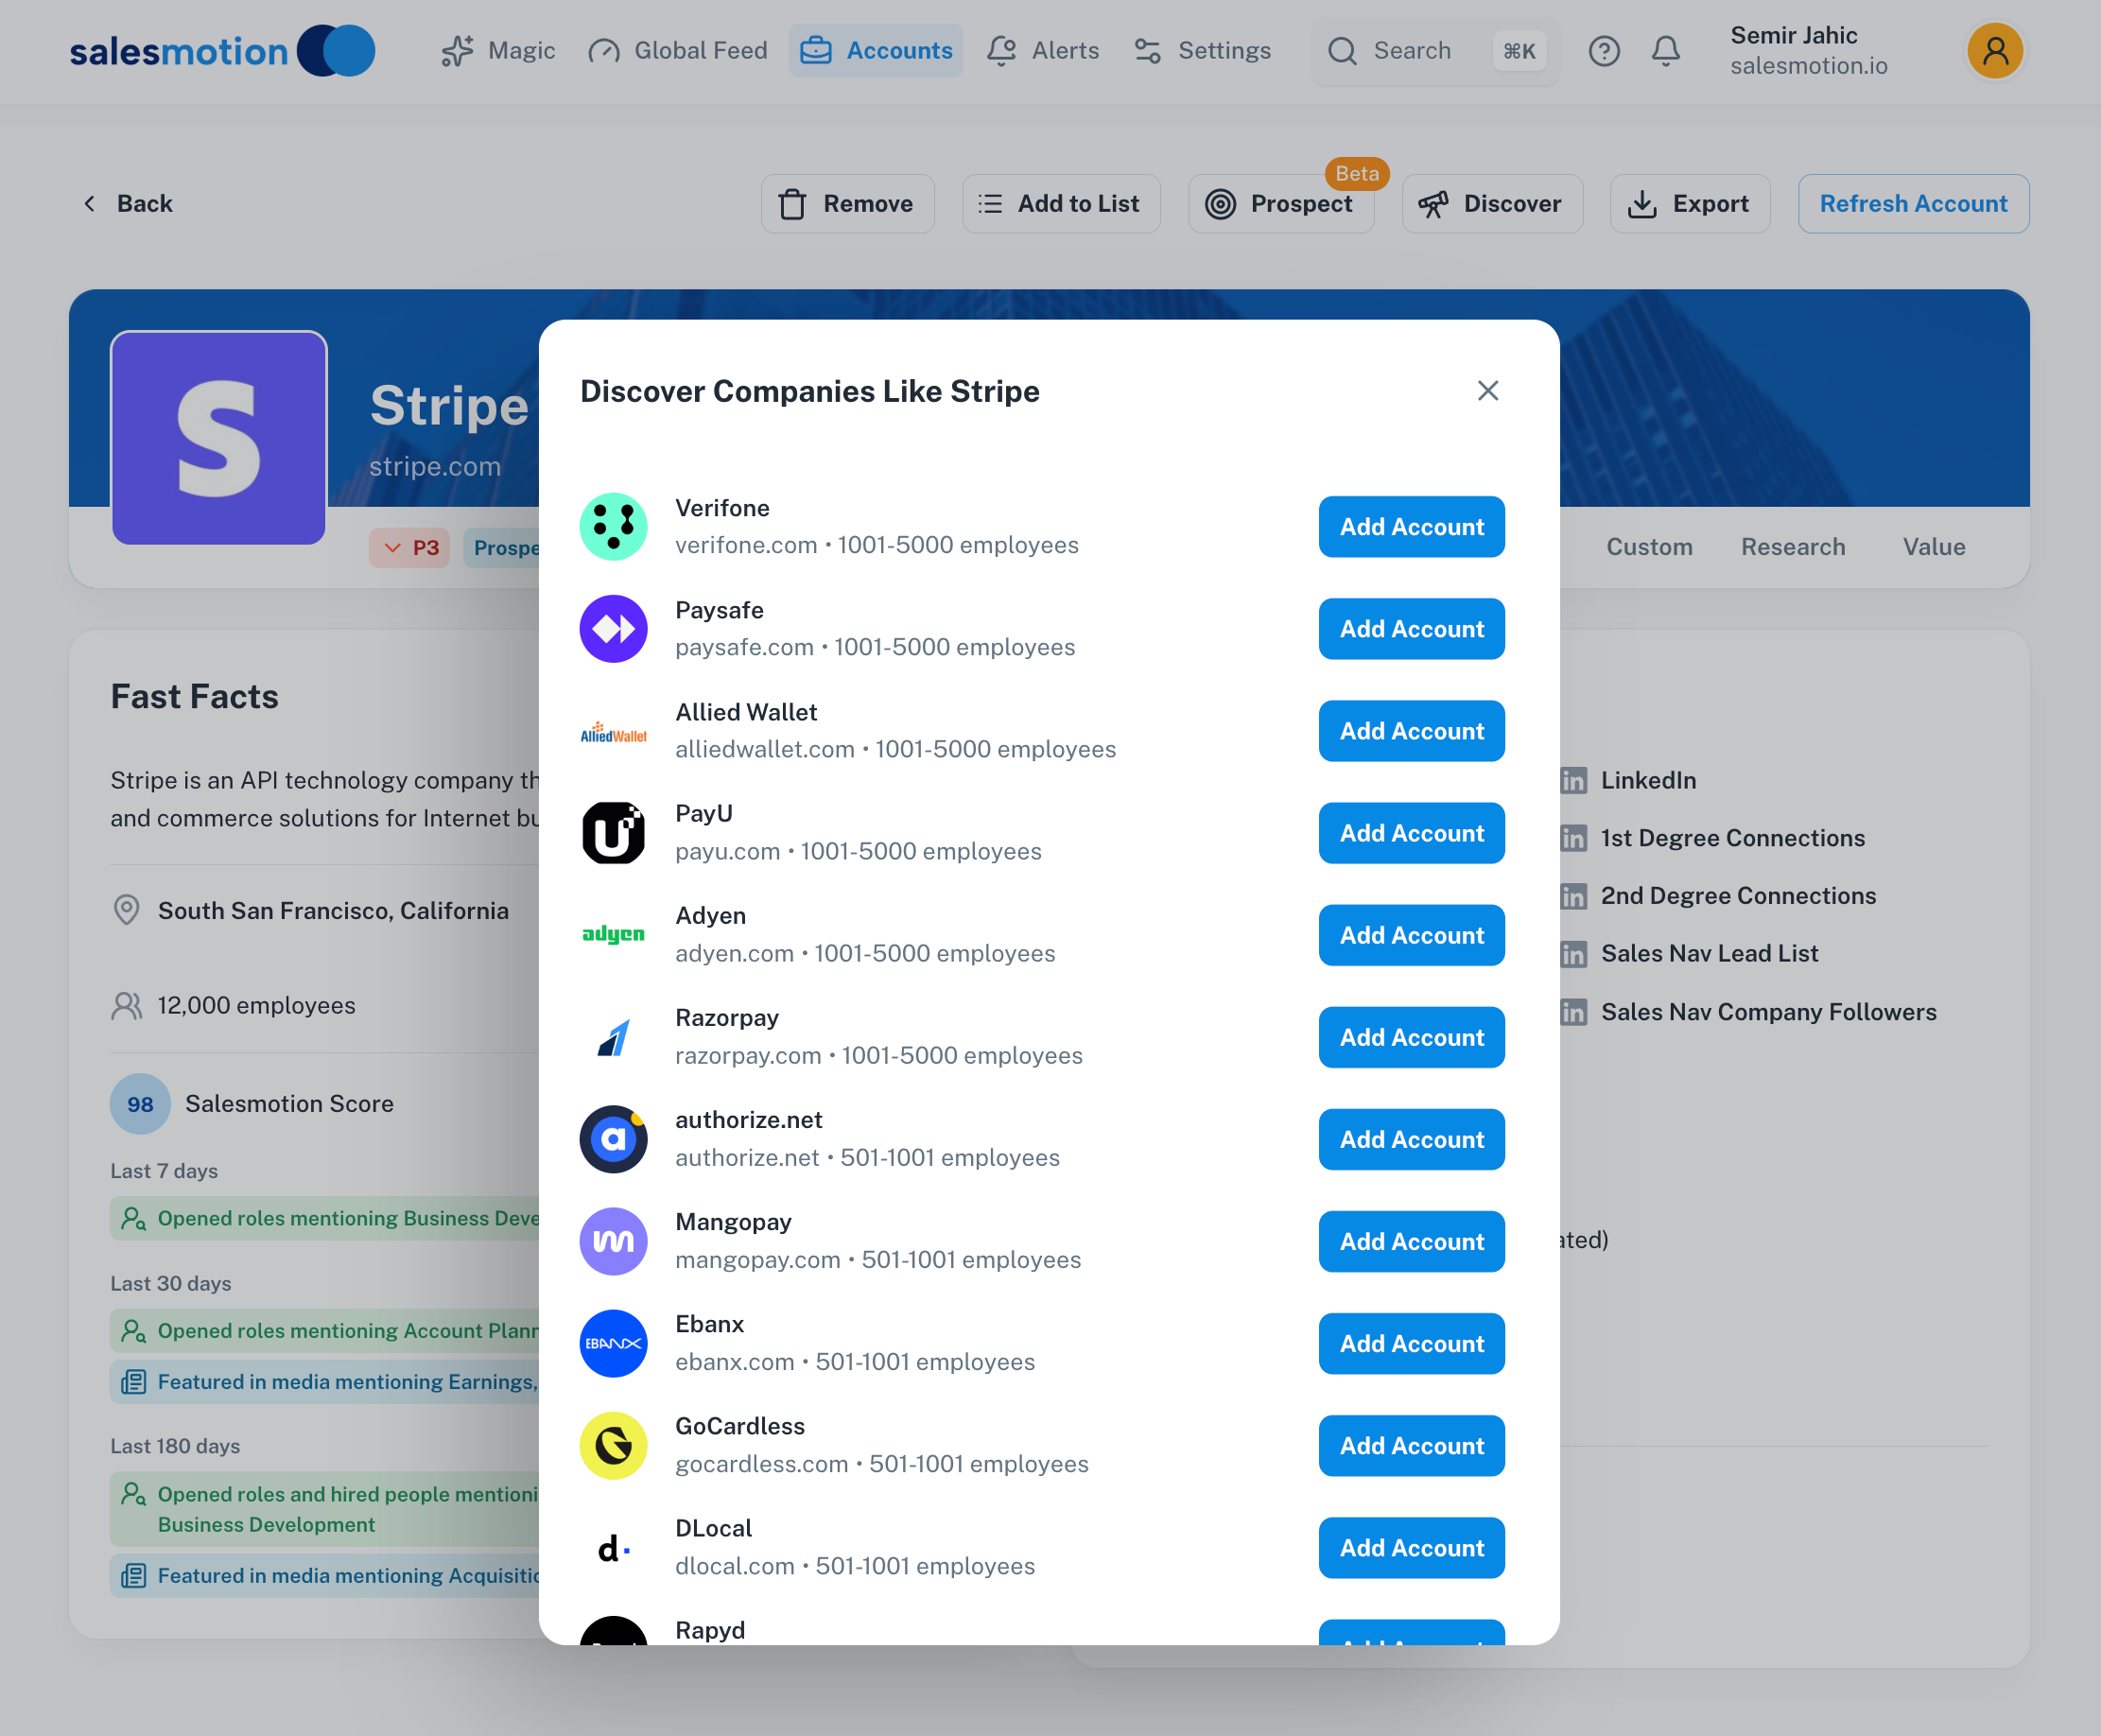Click the GoCardless company logo
Viewport: 2101px width, 1736px height.
coord(613,1445)
